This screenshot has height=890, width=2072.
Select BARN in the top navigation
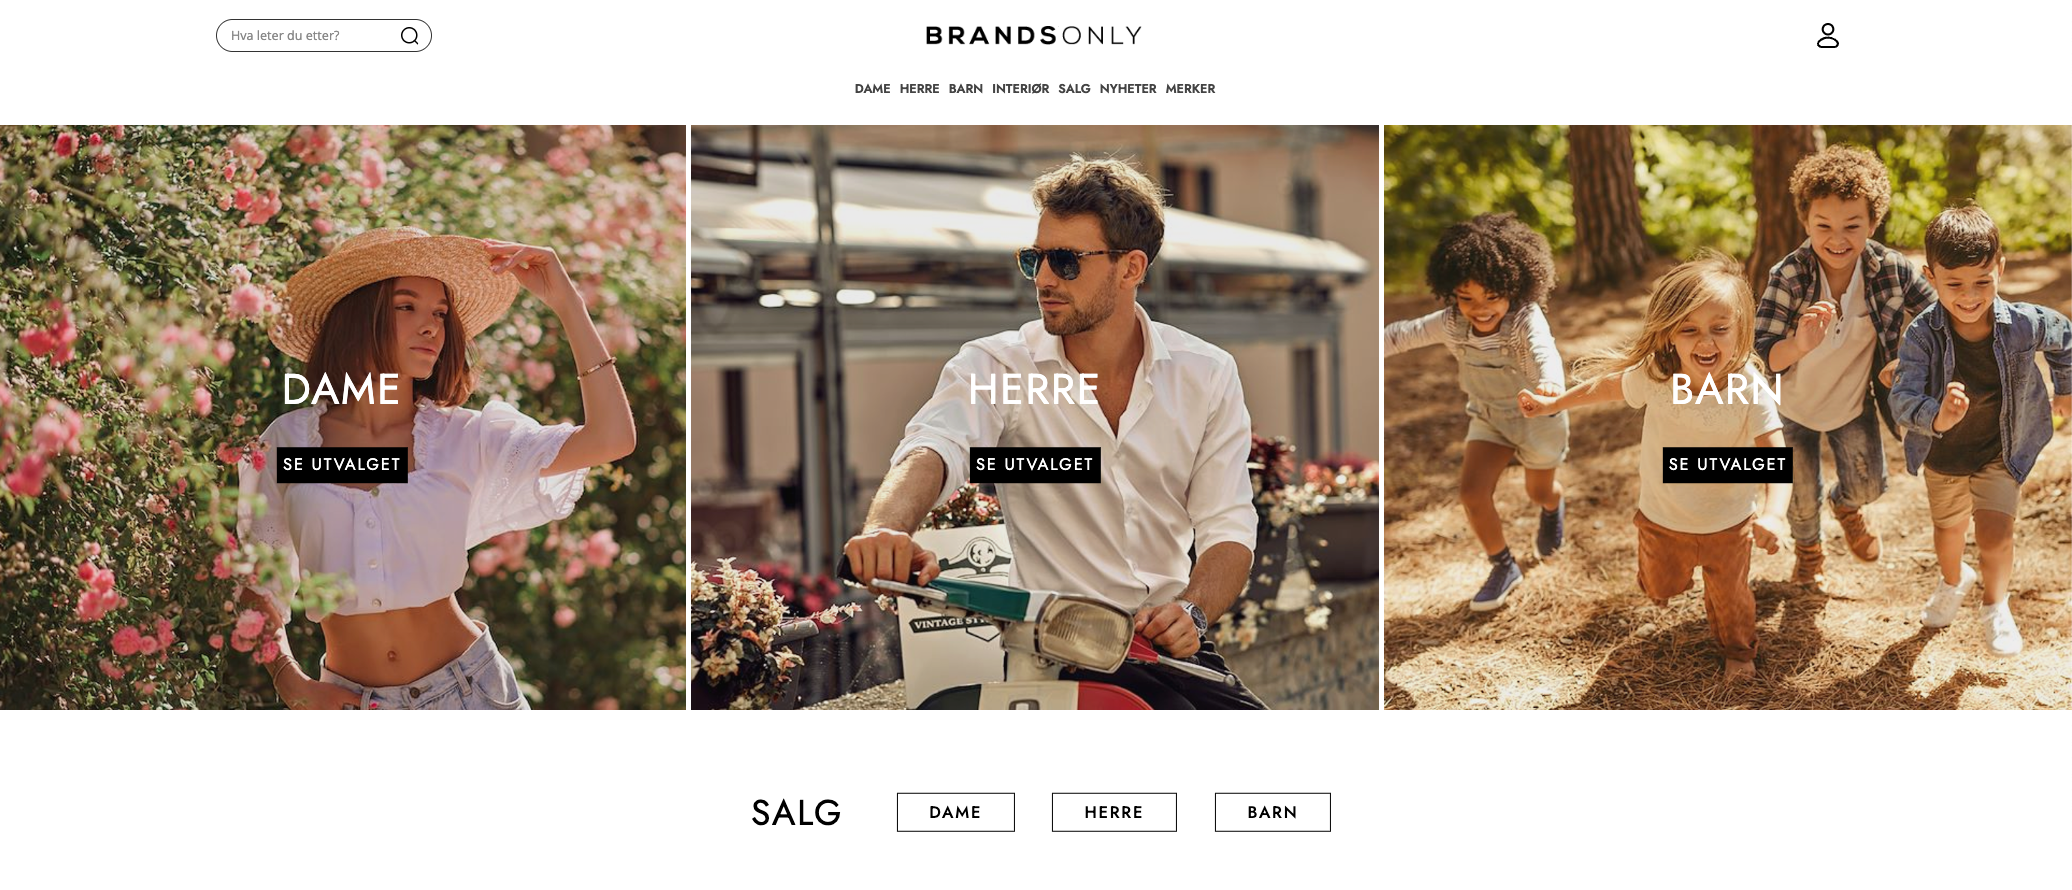coord(965,89)
